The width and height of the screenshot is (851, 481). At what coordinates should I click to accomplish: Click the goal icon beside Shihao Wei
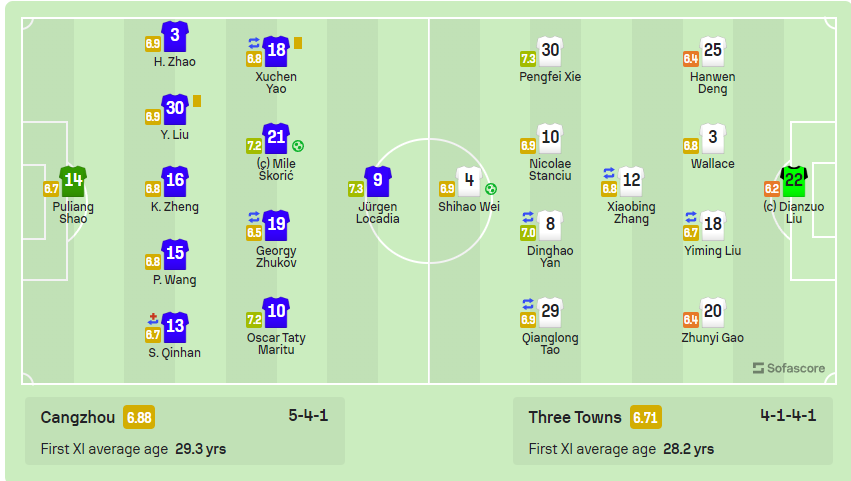click(x=491, y=189)
